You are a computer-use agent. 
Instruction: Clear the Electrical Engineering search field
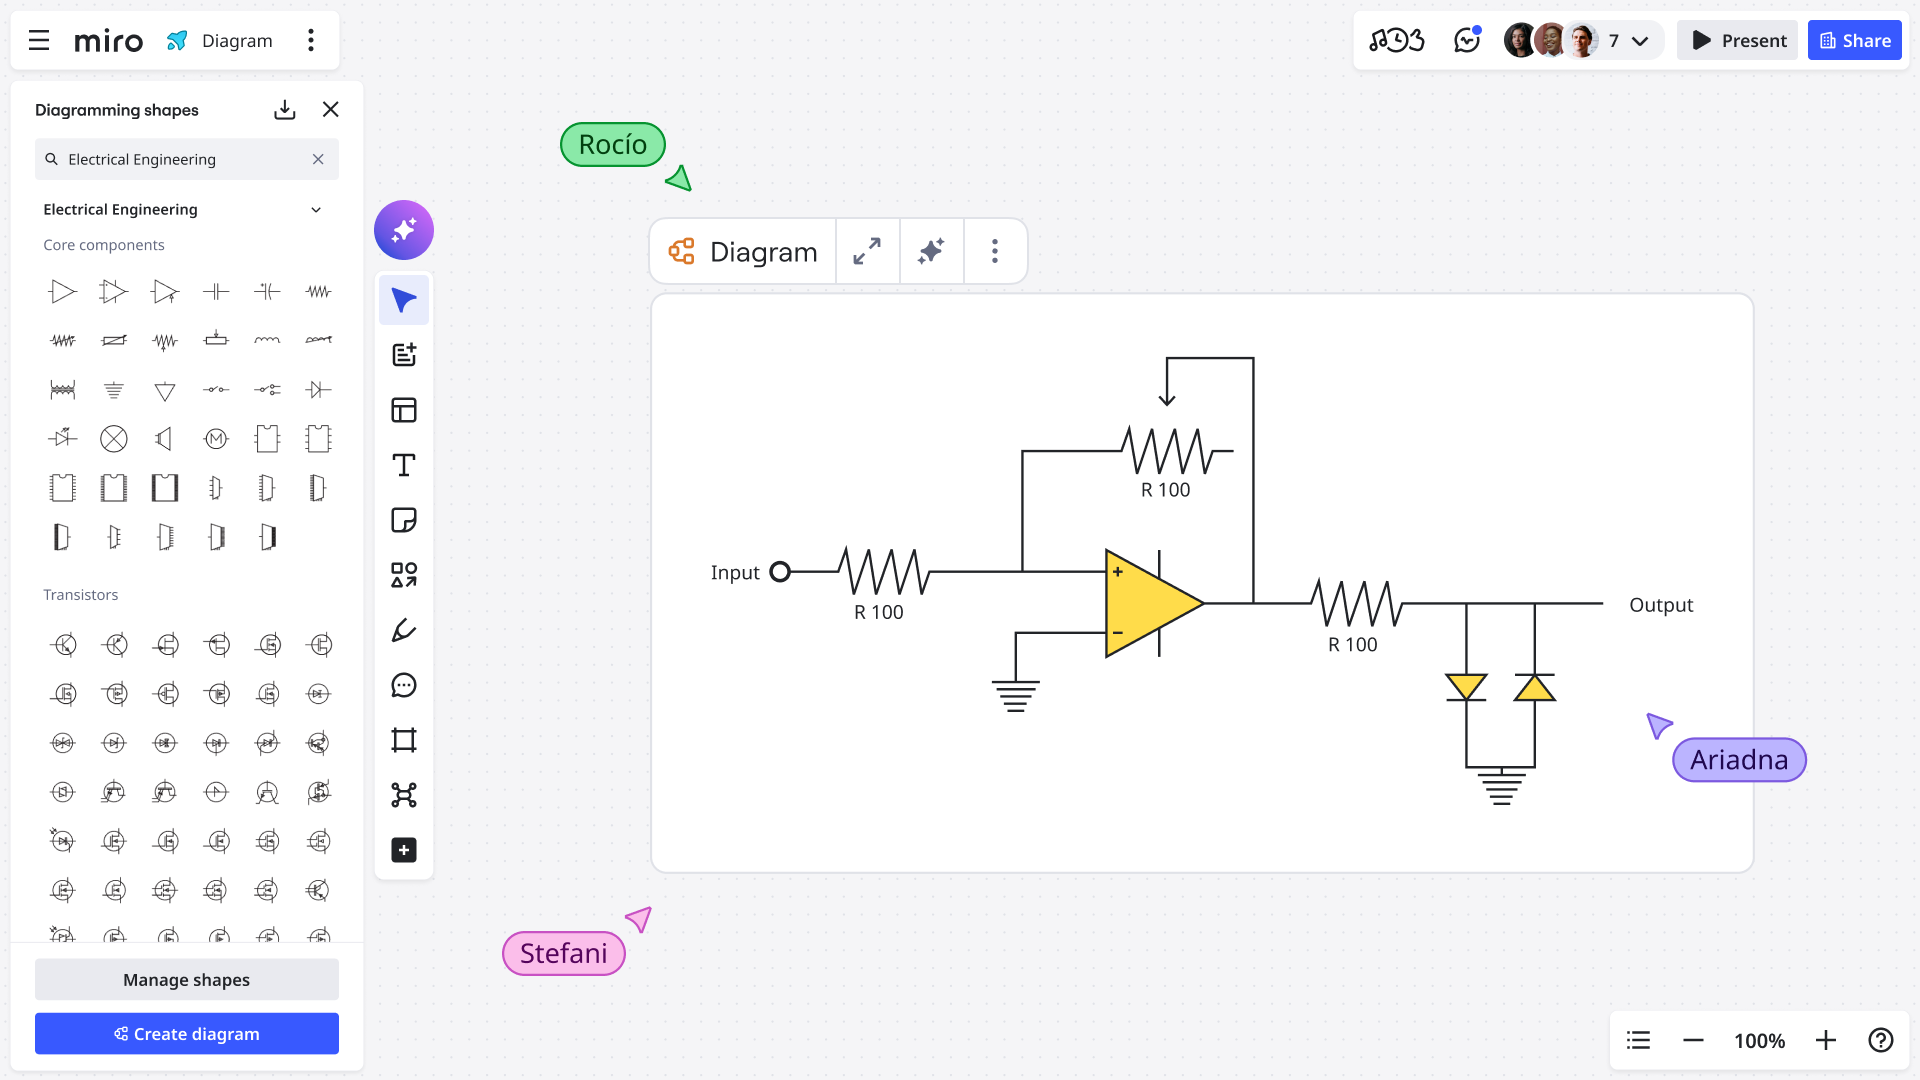point(318,160)
